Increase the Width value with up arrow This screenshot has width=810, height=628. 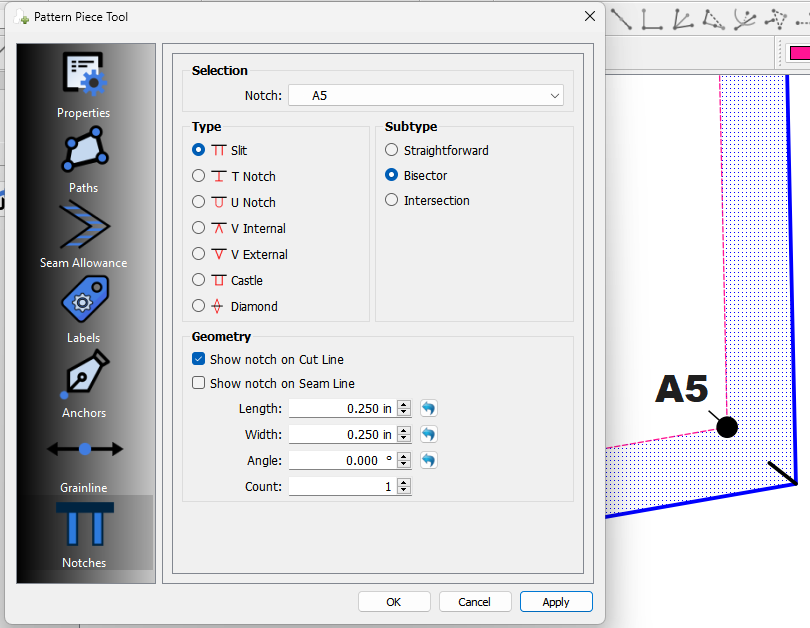[404, 430]
